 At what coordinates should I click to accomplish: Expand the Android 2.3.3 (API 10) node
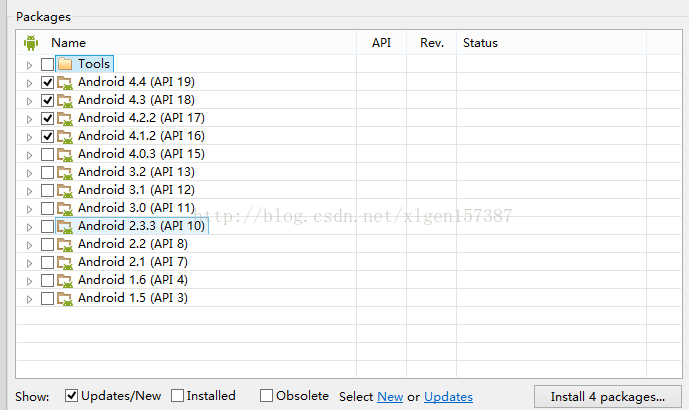[x=29, y=227]
